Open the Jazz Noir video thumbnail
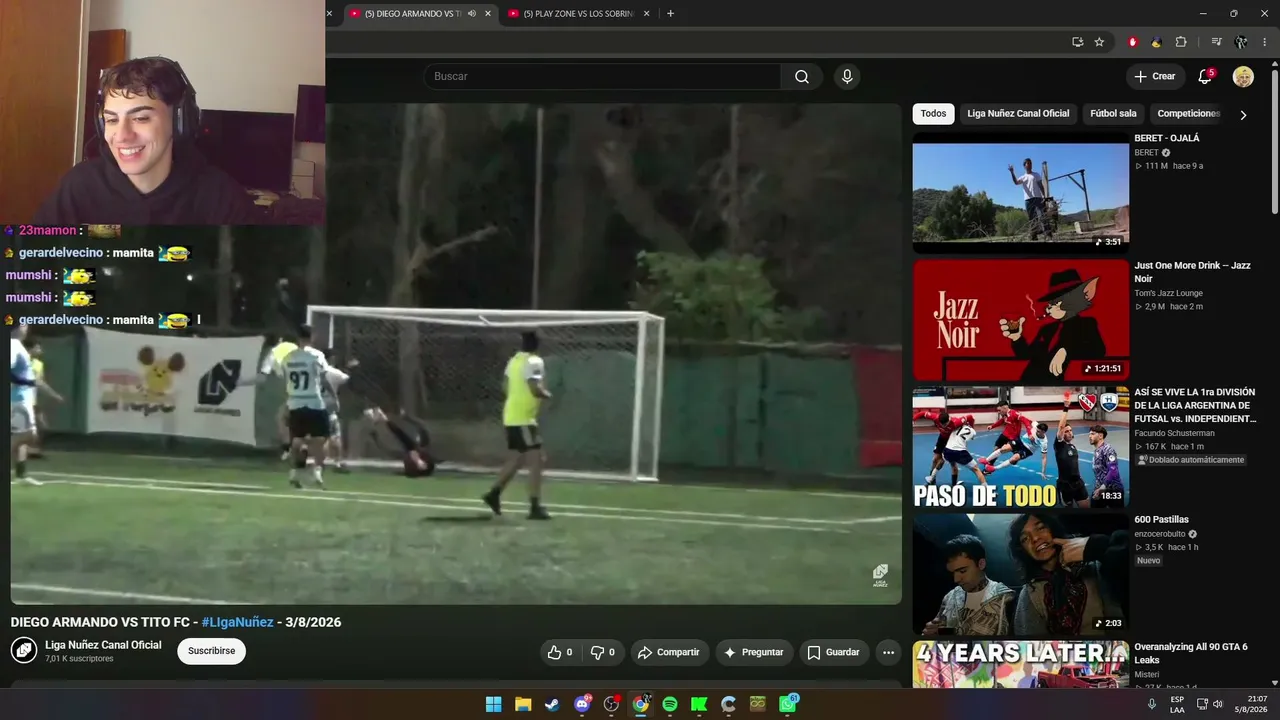The image size is (1280, 720). point(1020,320)
